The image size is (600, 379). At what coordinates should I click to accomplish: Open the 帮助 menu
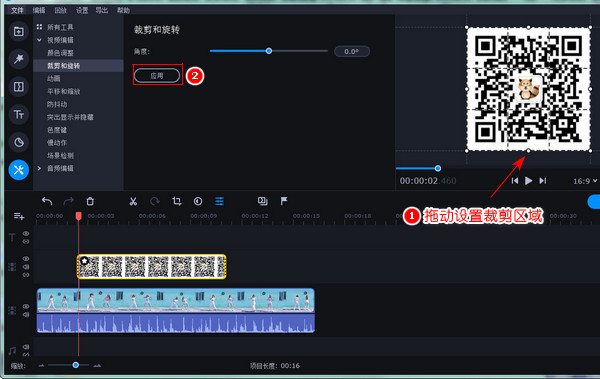123,10
